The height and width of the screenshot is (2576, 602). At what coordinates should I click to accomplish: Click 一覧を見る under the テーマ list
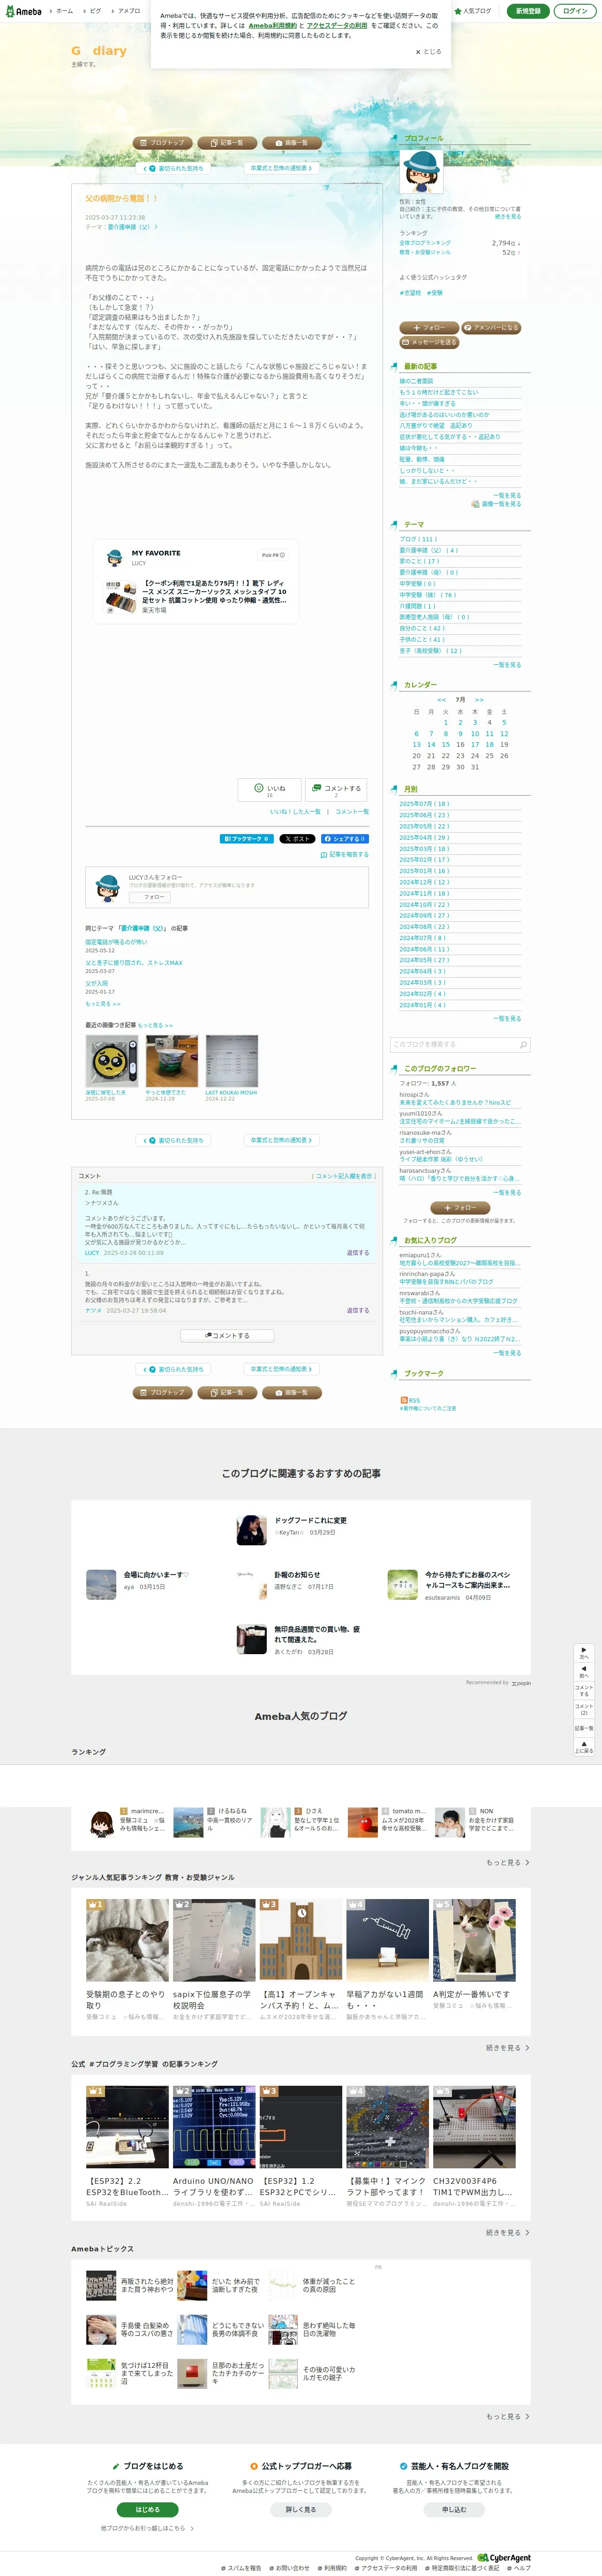click(x=507, y=665)
